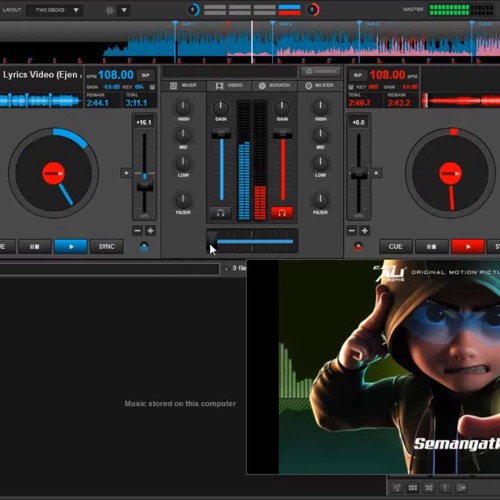Click the left channel MID EQ knob
Screen dimensions: 500x500
coord(183,135)
